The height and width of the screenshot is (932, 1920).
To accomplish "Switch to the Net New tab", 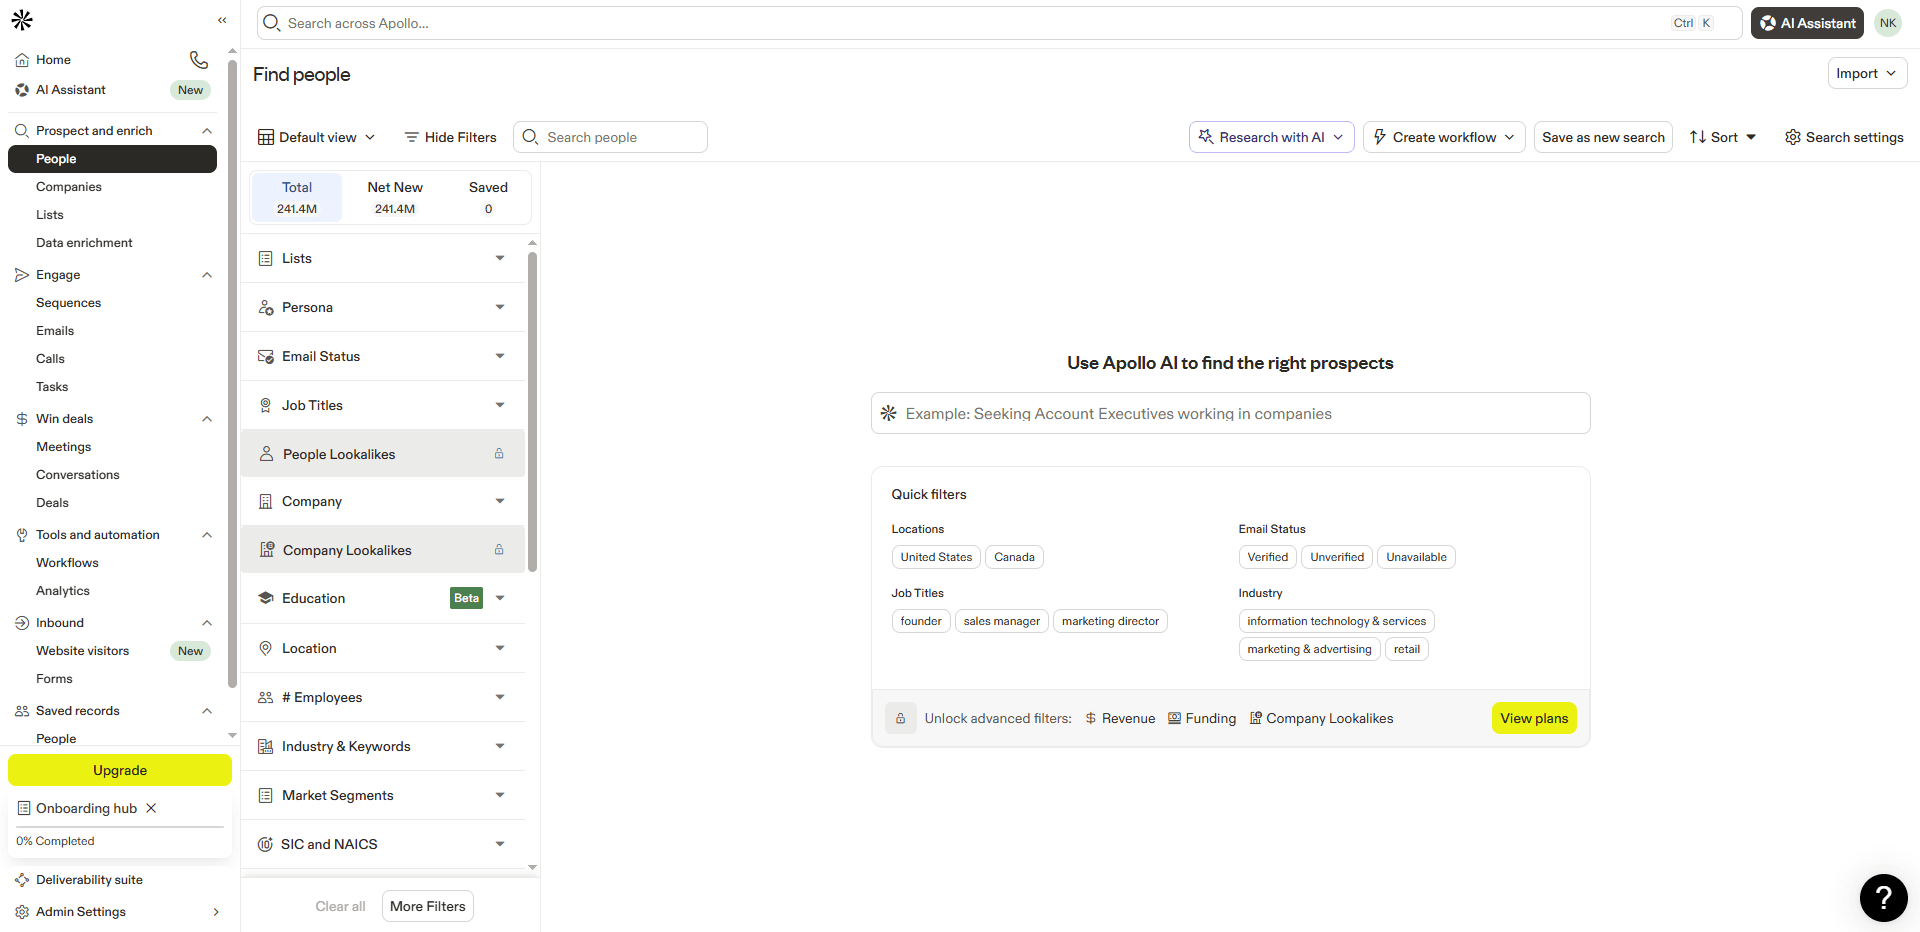I will [x=395, y=197].
